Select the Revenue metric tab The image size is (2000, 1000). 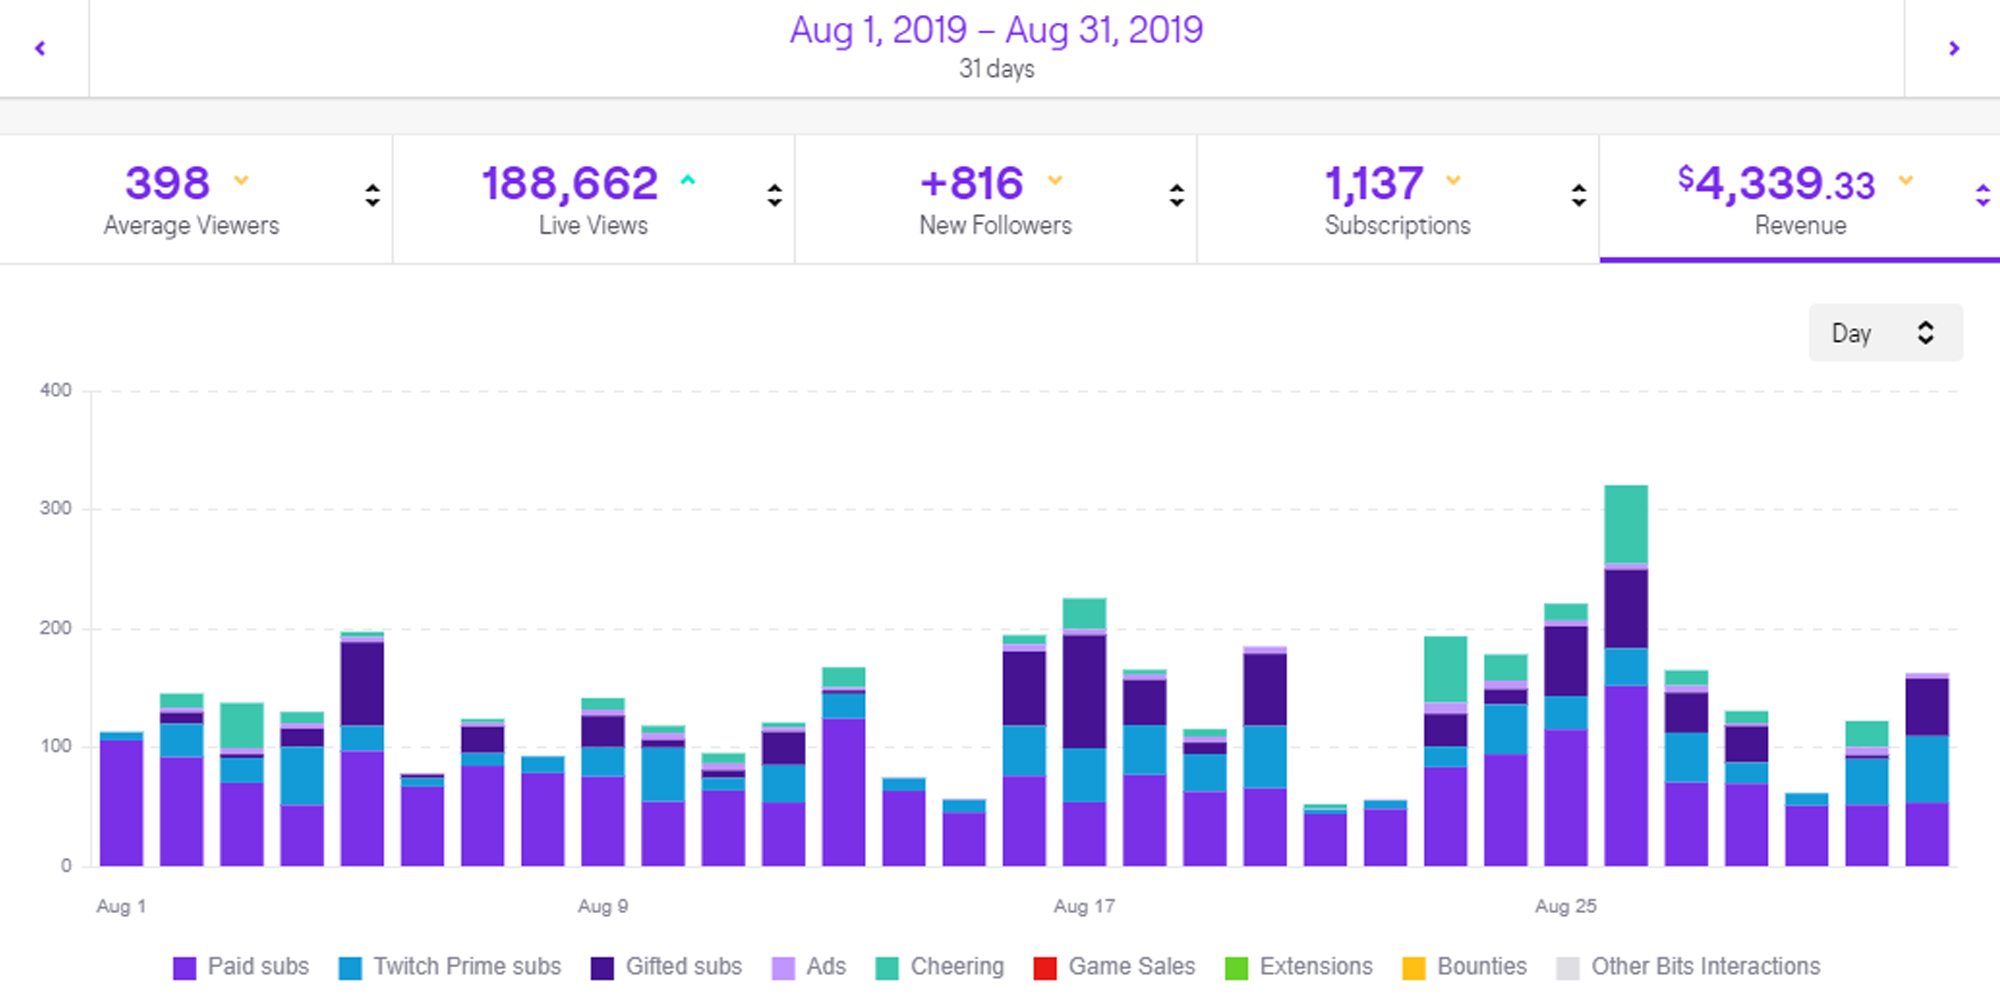[x=1800, y=199]
